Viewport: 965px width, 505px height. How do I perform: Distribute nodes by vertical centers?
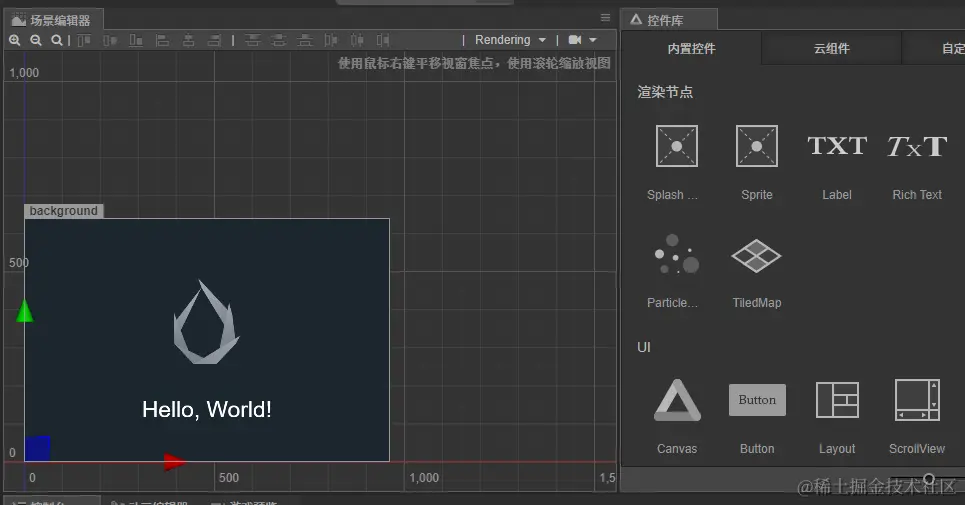click(279, 41)
